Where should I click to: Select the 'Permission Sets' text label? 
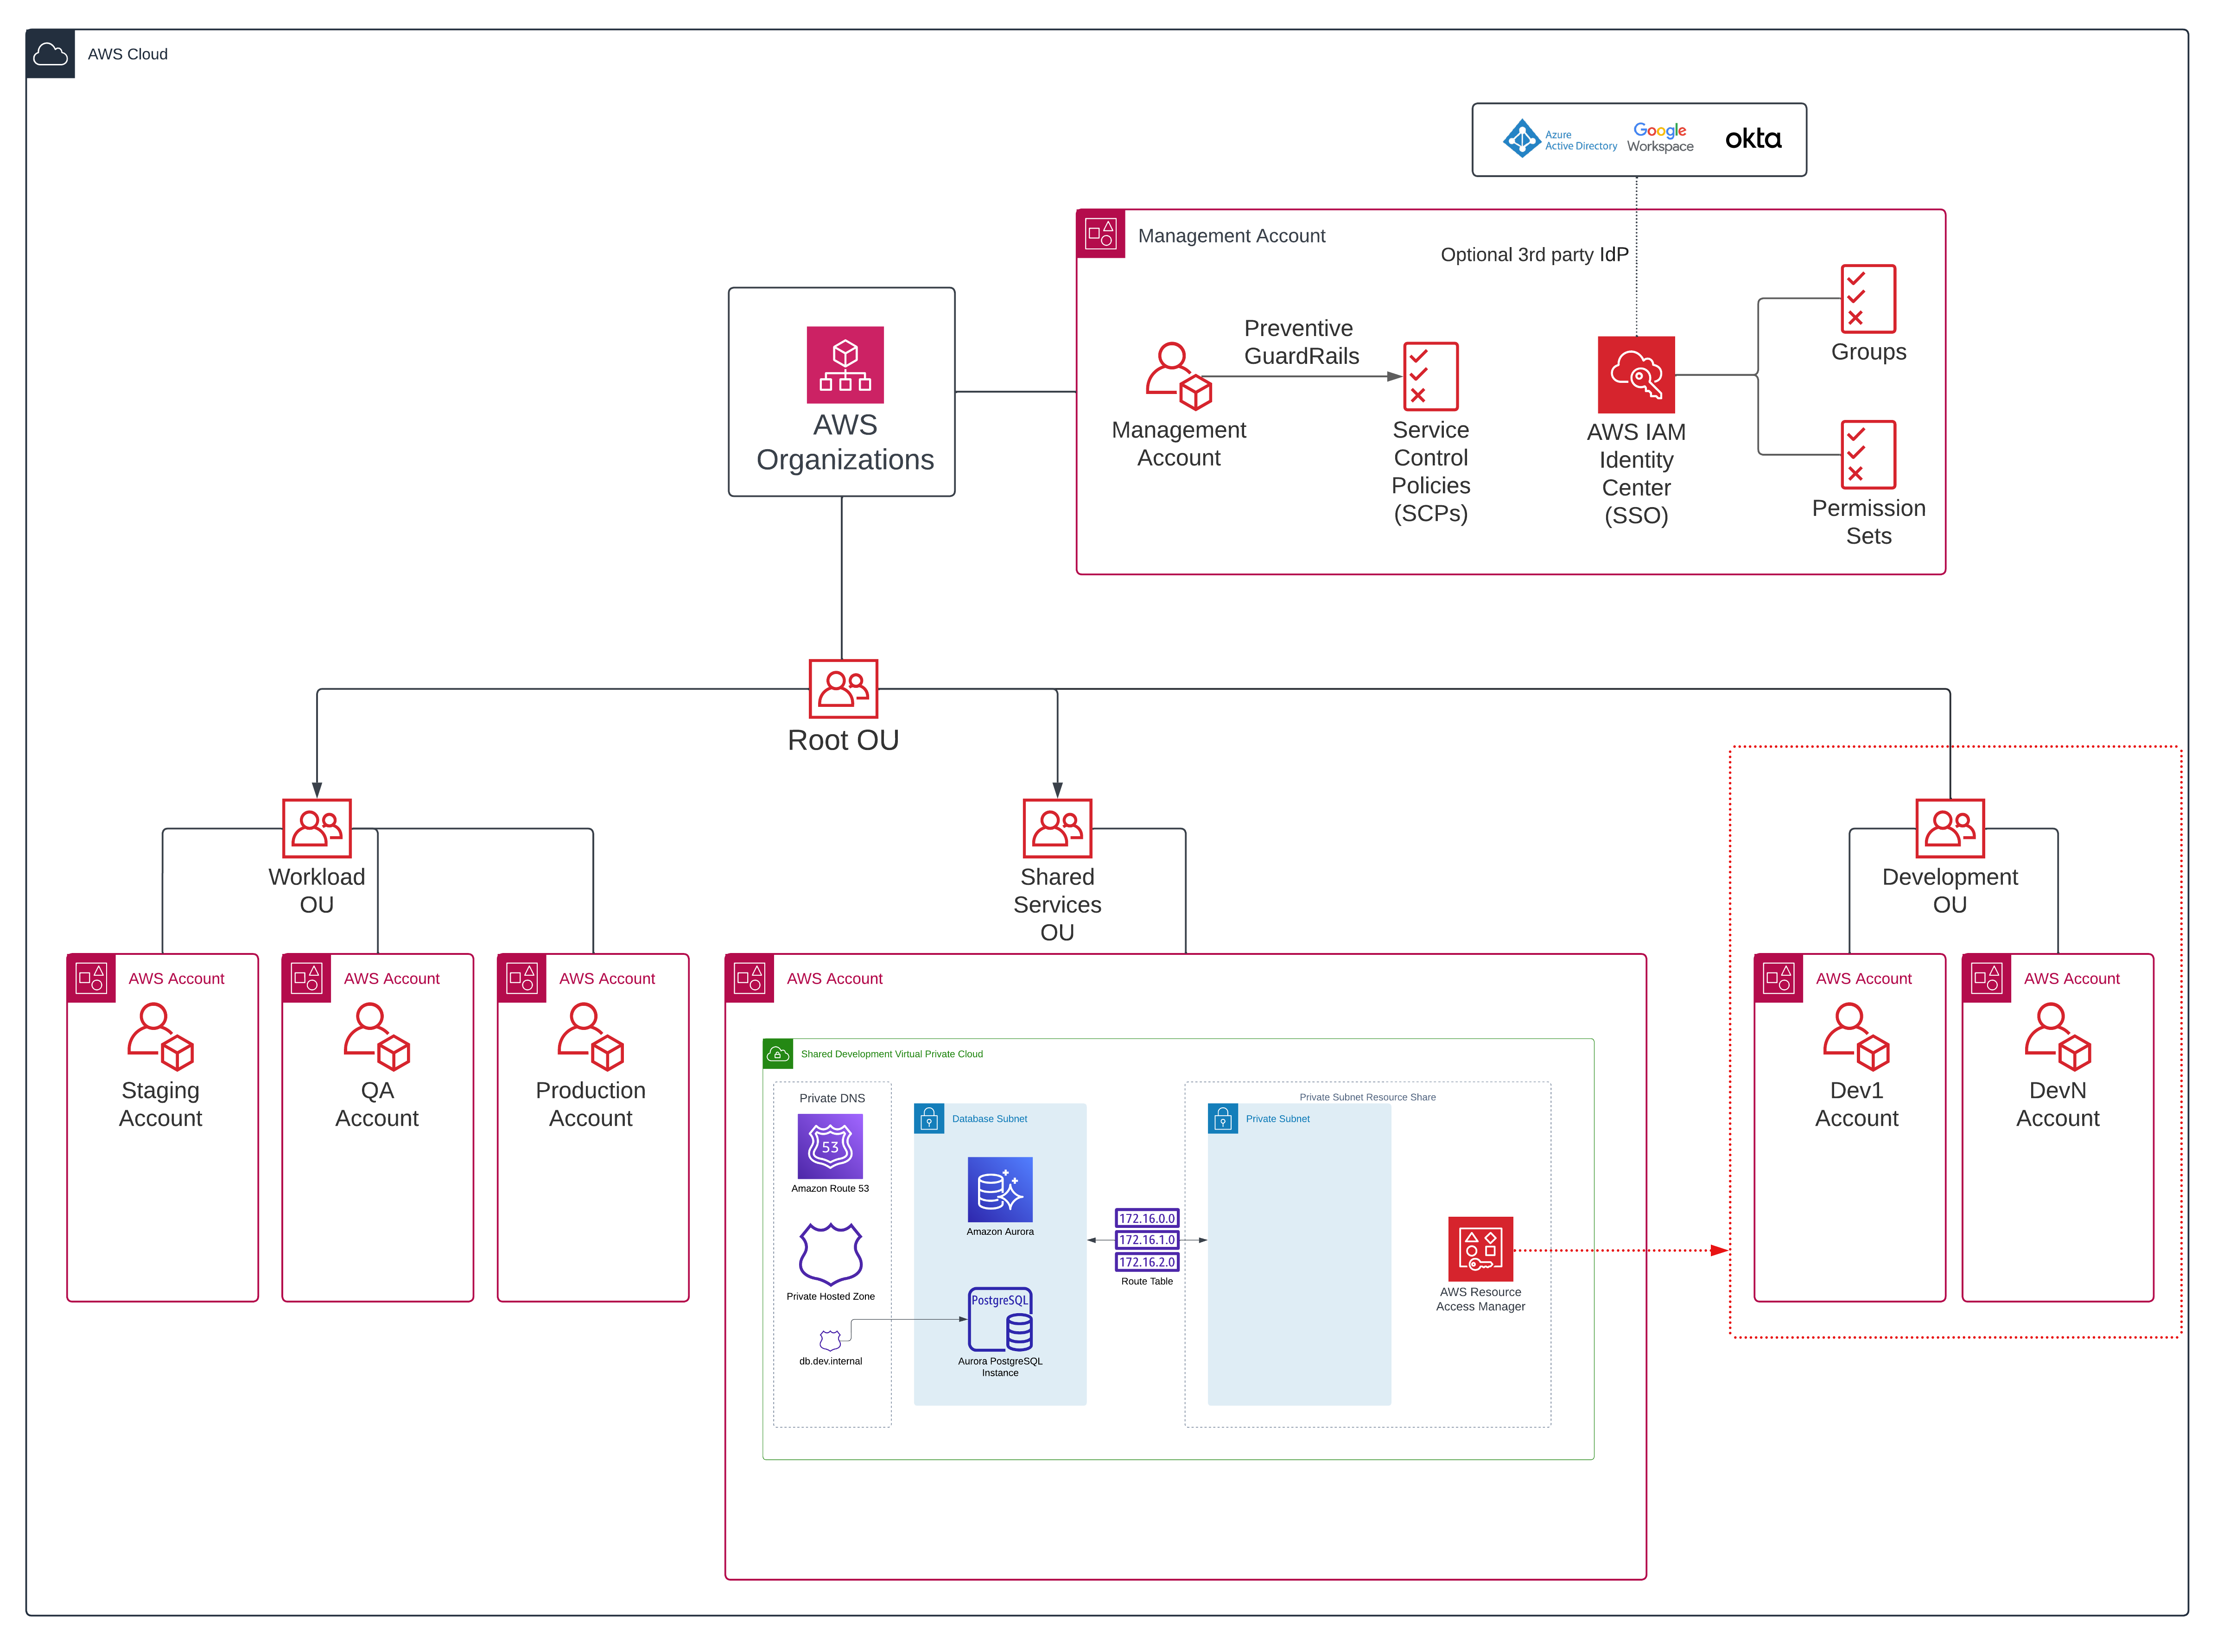[1868, 522]
